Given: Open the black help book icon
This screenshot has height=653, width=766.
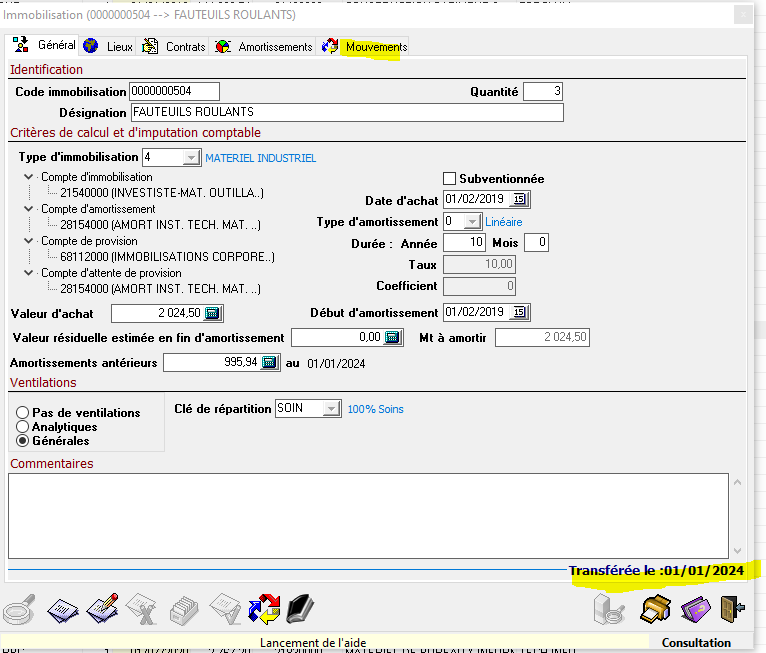Looking at the screenshot, I should 301,608.
